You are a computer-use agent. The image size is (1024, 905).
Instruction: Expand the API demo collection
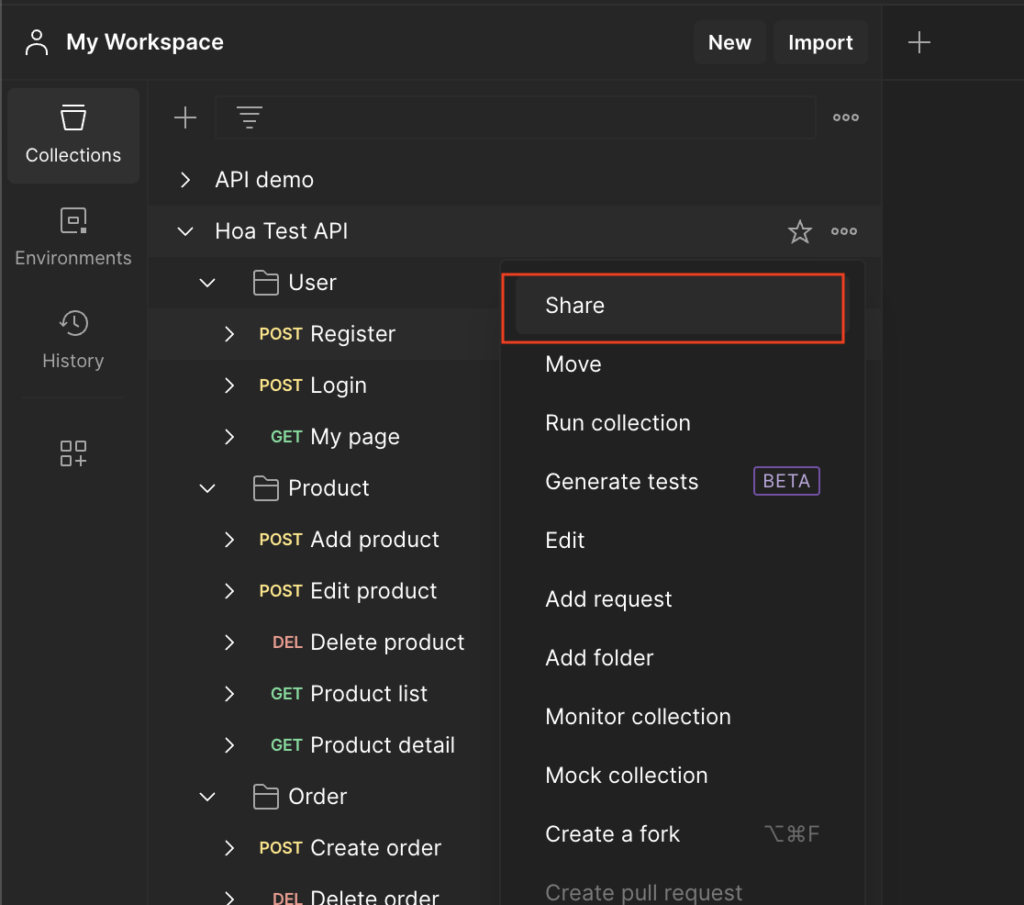pos(185,180)
